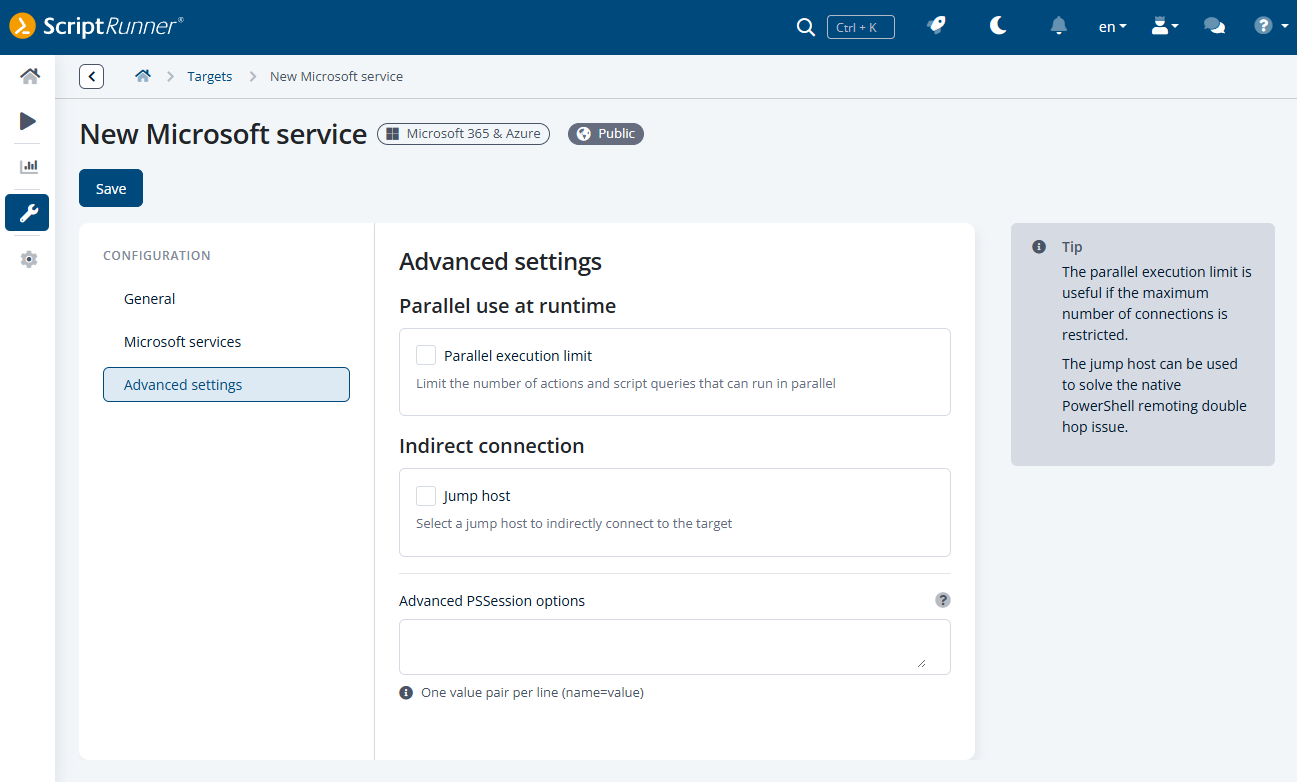Go to Home in the sidebar
The height and width of the screenshot is (782, 1297).
click(x=29, y=76)
